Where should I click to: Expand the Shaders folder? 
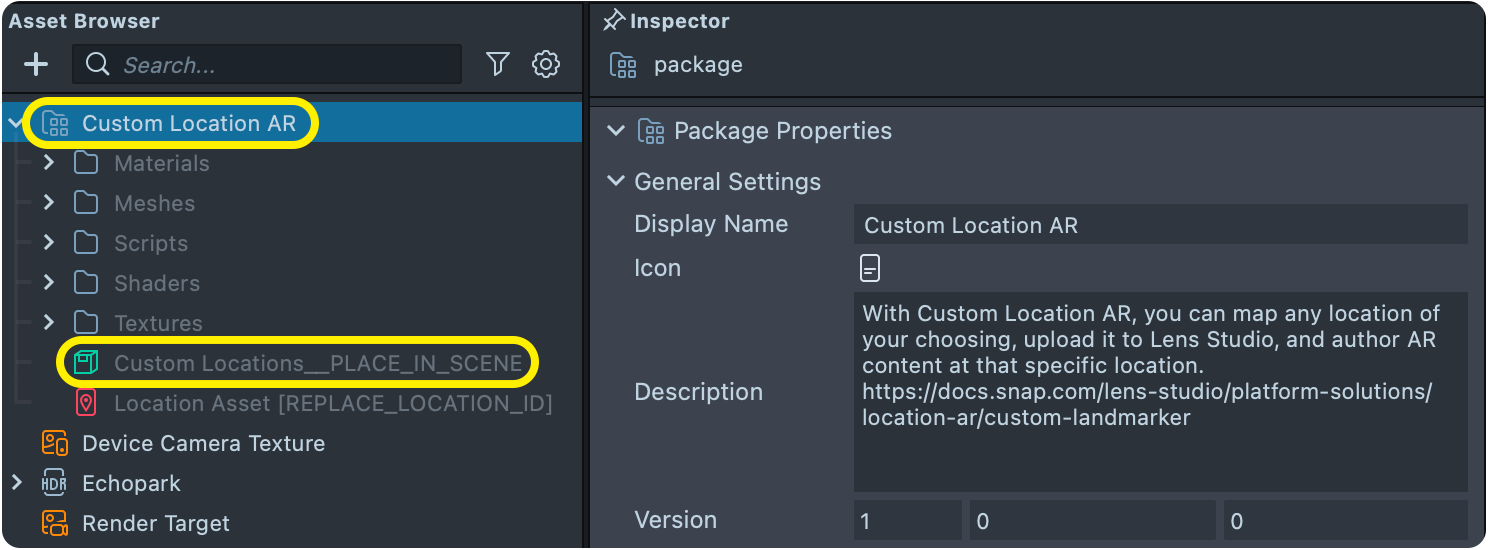(x=48, y=283)
